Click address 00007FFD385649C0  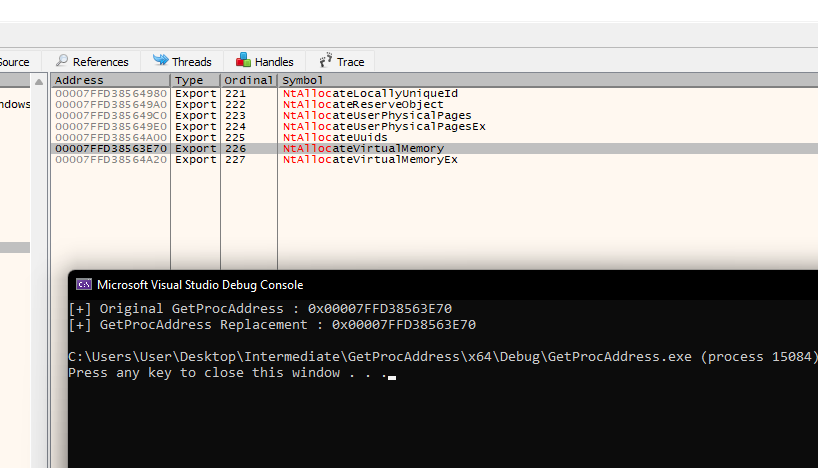point(111,115)
